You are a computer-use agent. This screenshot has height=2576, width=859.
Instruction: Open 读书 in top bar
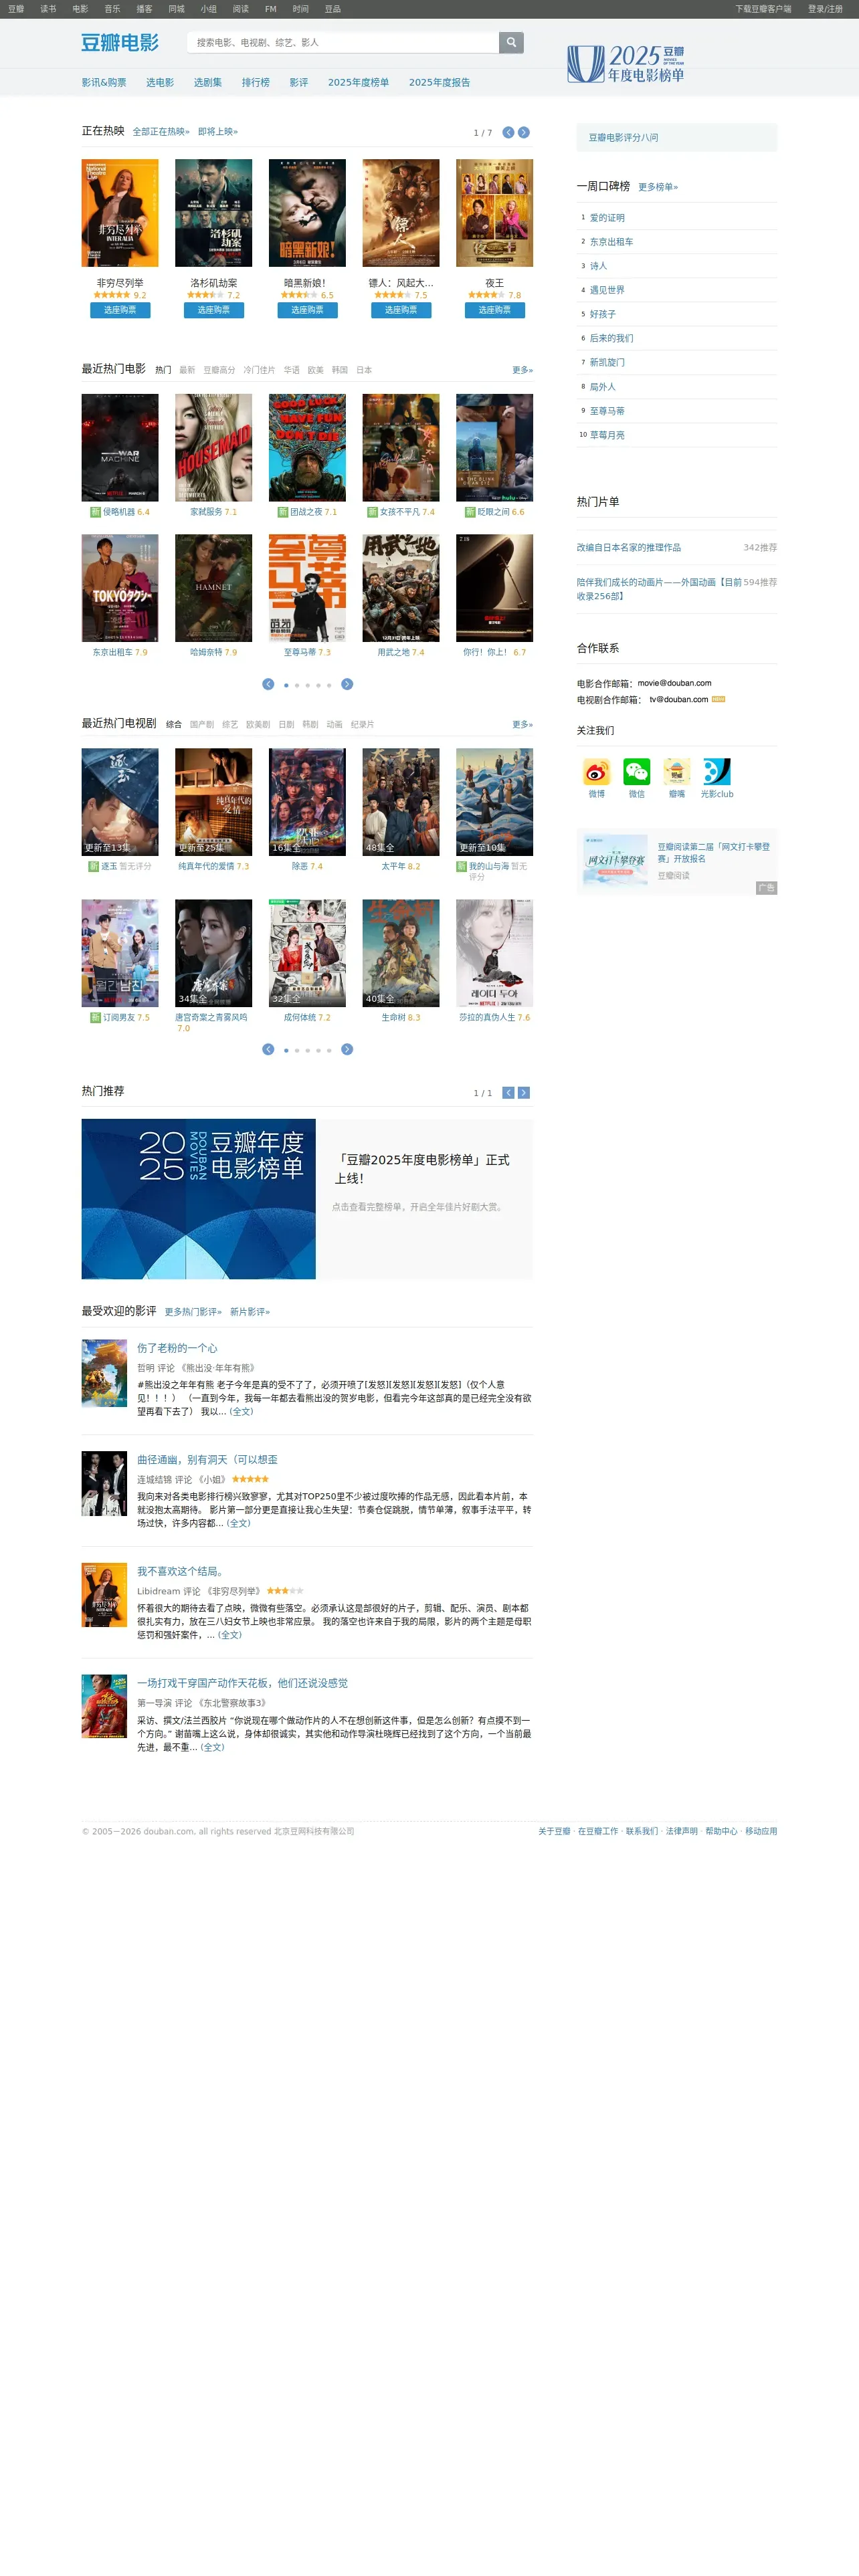click(48, 9)
